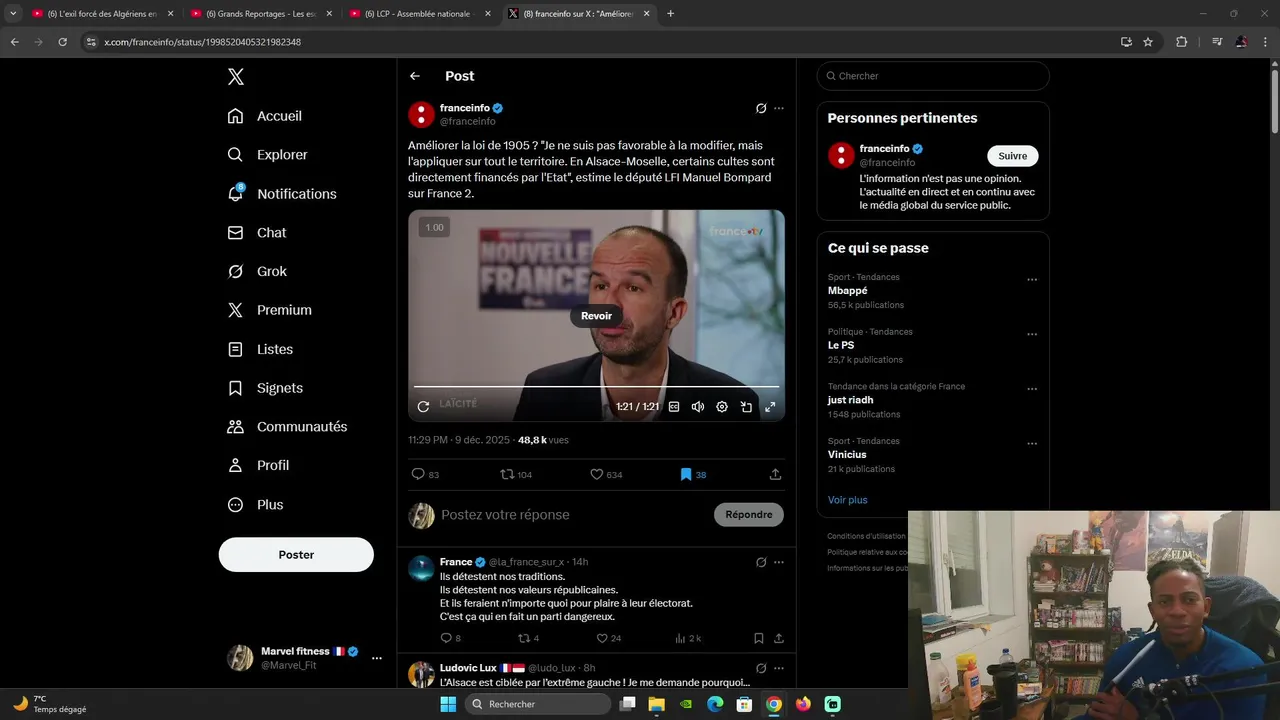This screenshot has height=720, width=1280.
Task: Open Chat in sidebar
Action: [257, 232]
